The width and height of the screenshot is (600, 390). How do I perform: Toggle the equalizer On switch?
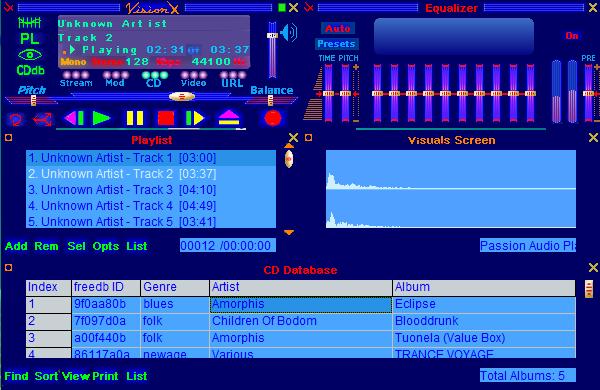[572, 36]
